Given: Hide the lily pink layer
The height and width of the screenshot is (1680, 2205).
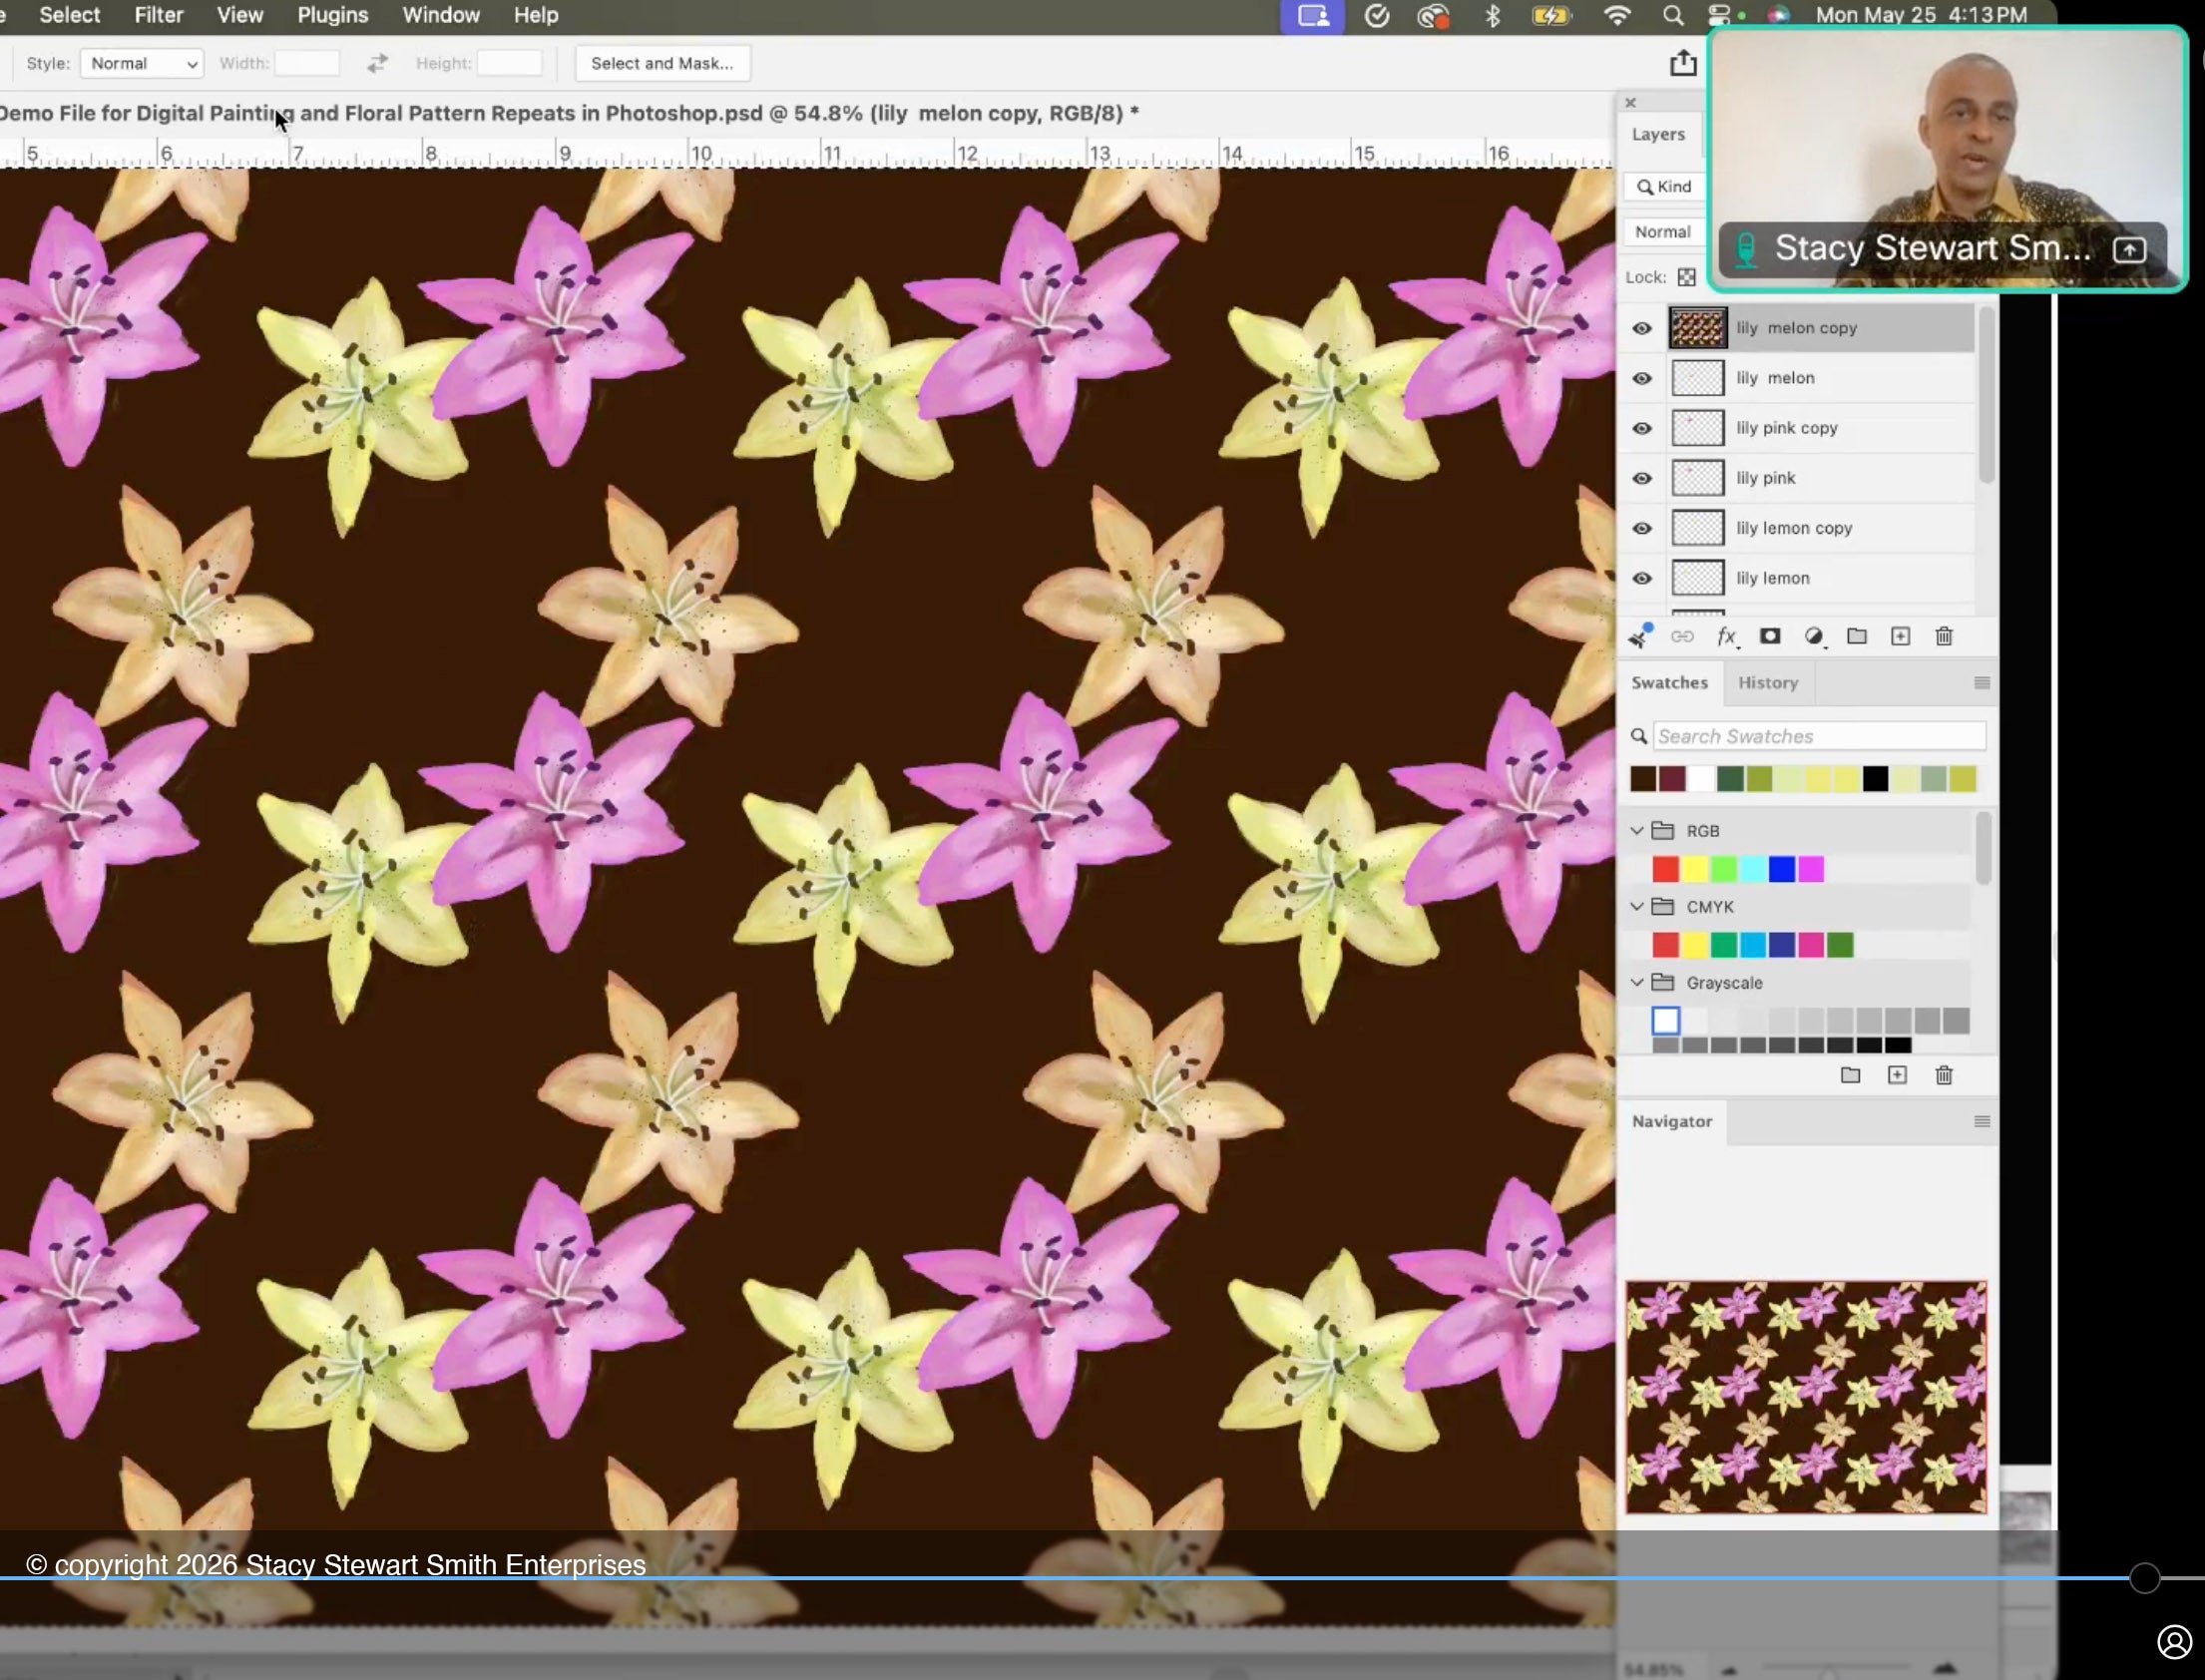Looking at the screenshot, I should pos(1642,478).
